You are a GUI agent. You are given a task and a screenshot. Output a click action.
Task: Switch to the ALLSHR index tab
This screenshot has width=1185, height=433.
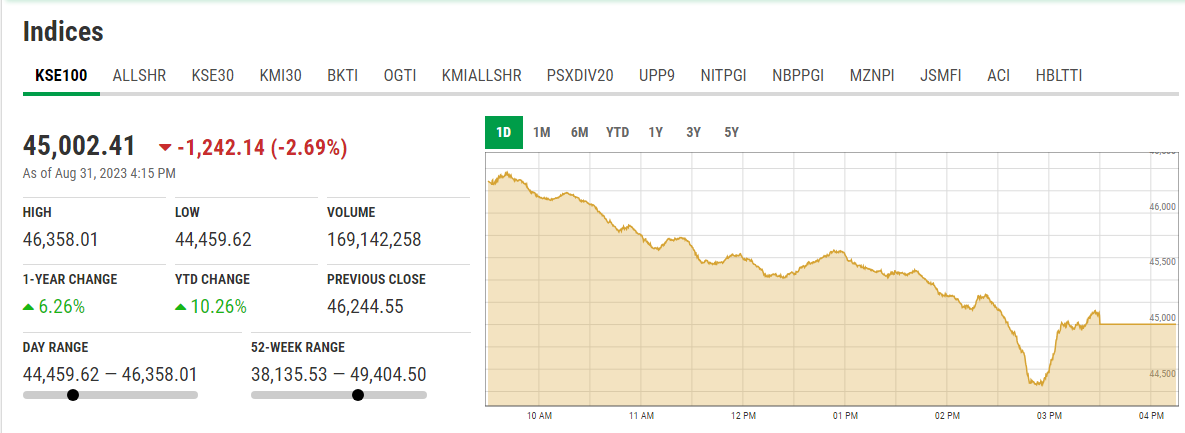click(139, 76)
